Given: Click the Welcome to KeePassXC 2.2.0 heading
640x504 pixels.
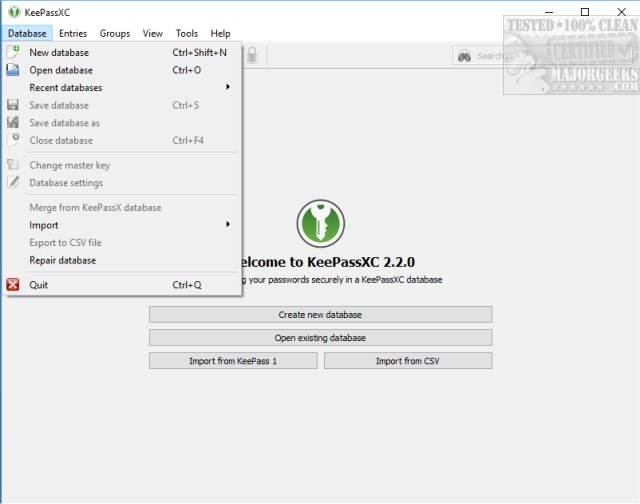Looking at the screenshot, I should click(x=329, y=262).
